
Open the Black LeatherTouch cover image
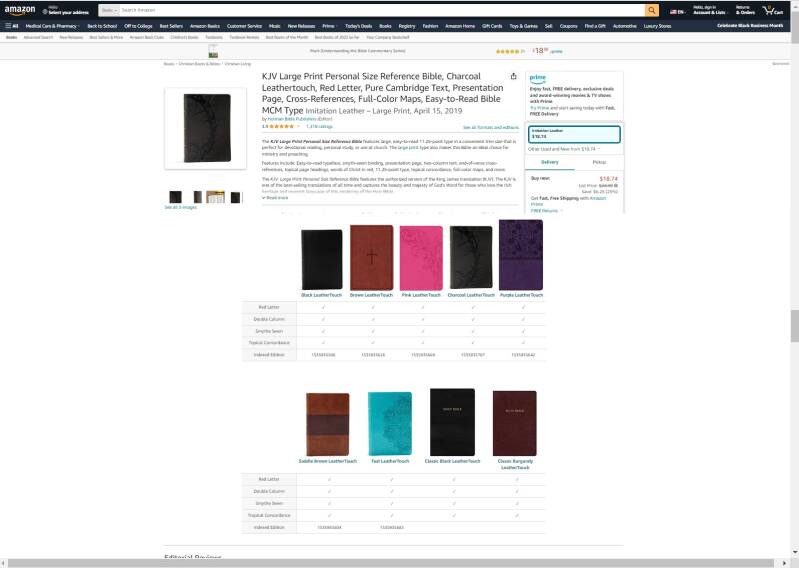322,260
